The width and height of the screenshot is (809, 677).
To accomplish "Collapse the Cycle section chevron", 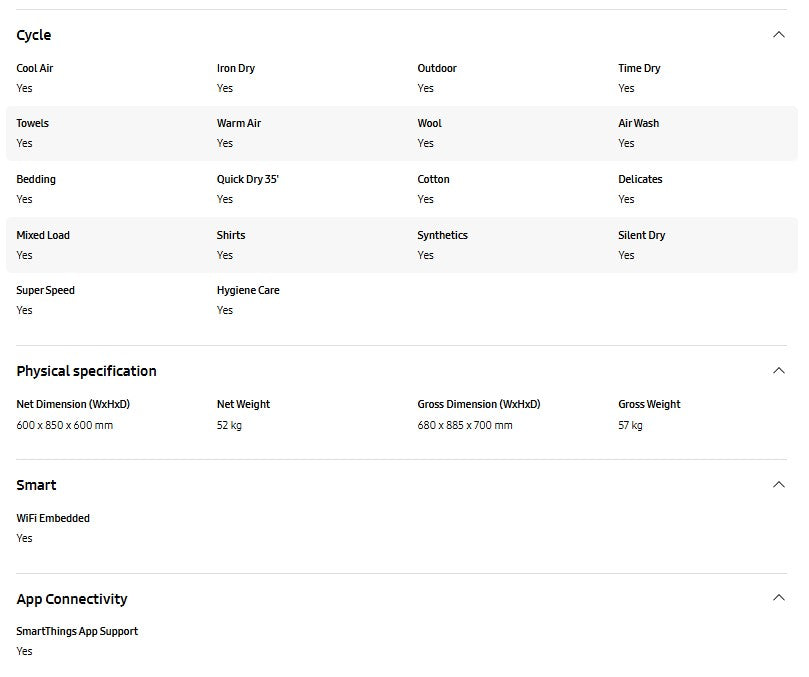I will (779, 35).
